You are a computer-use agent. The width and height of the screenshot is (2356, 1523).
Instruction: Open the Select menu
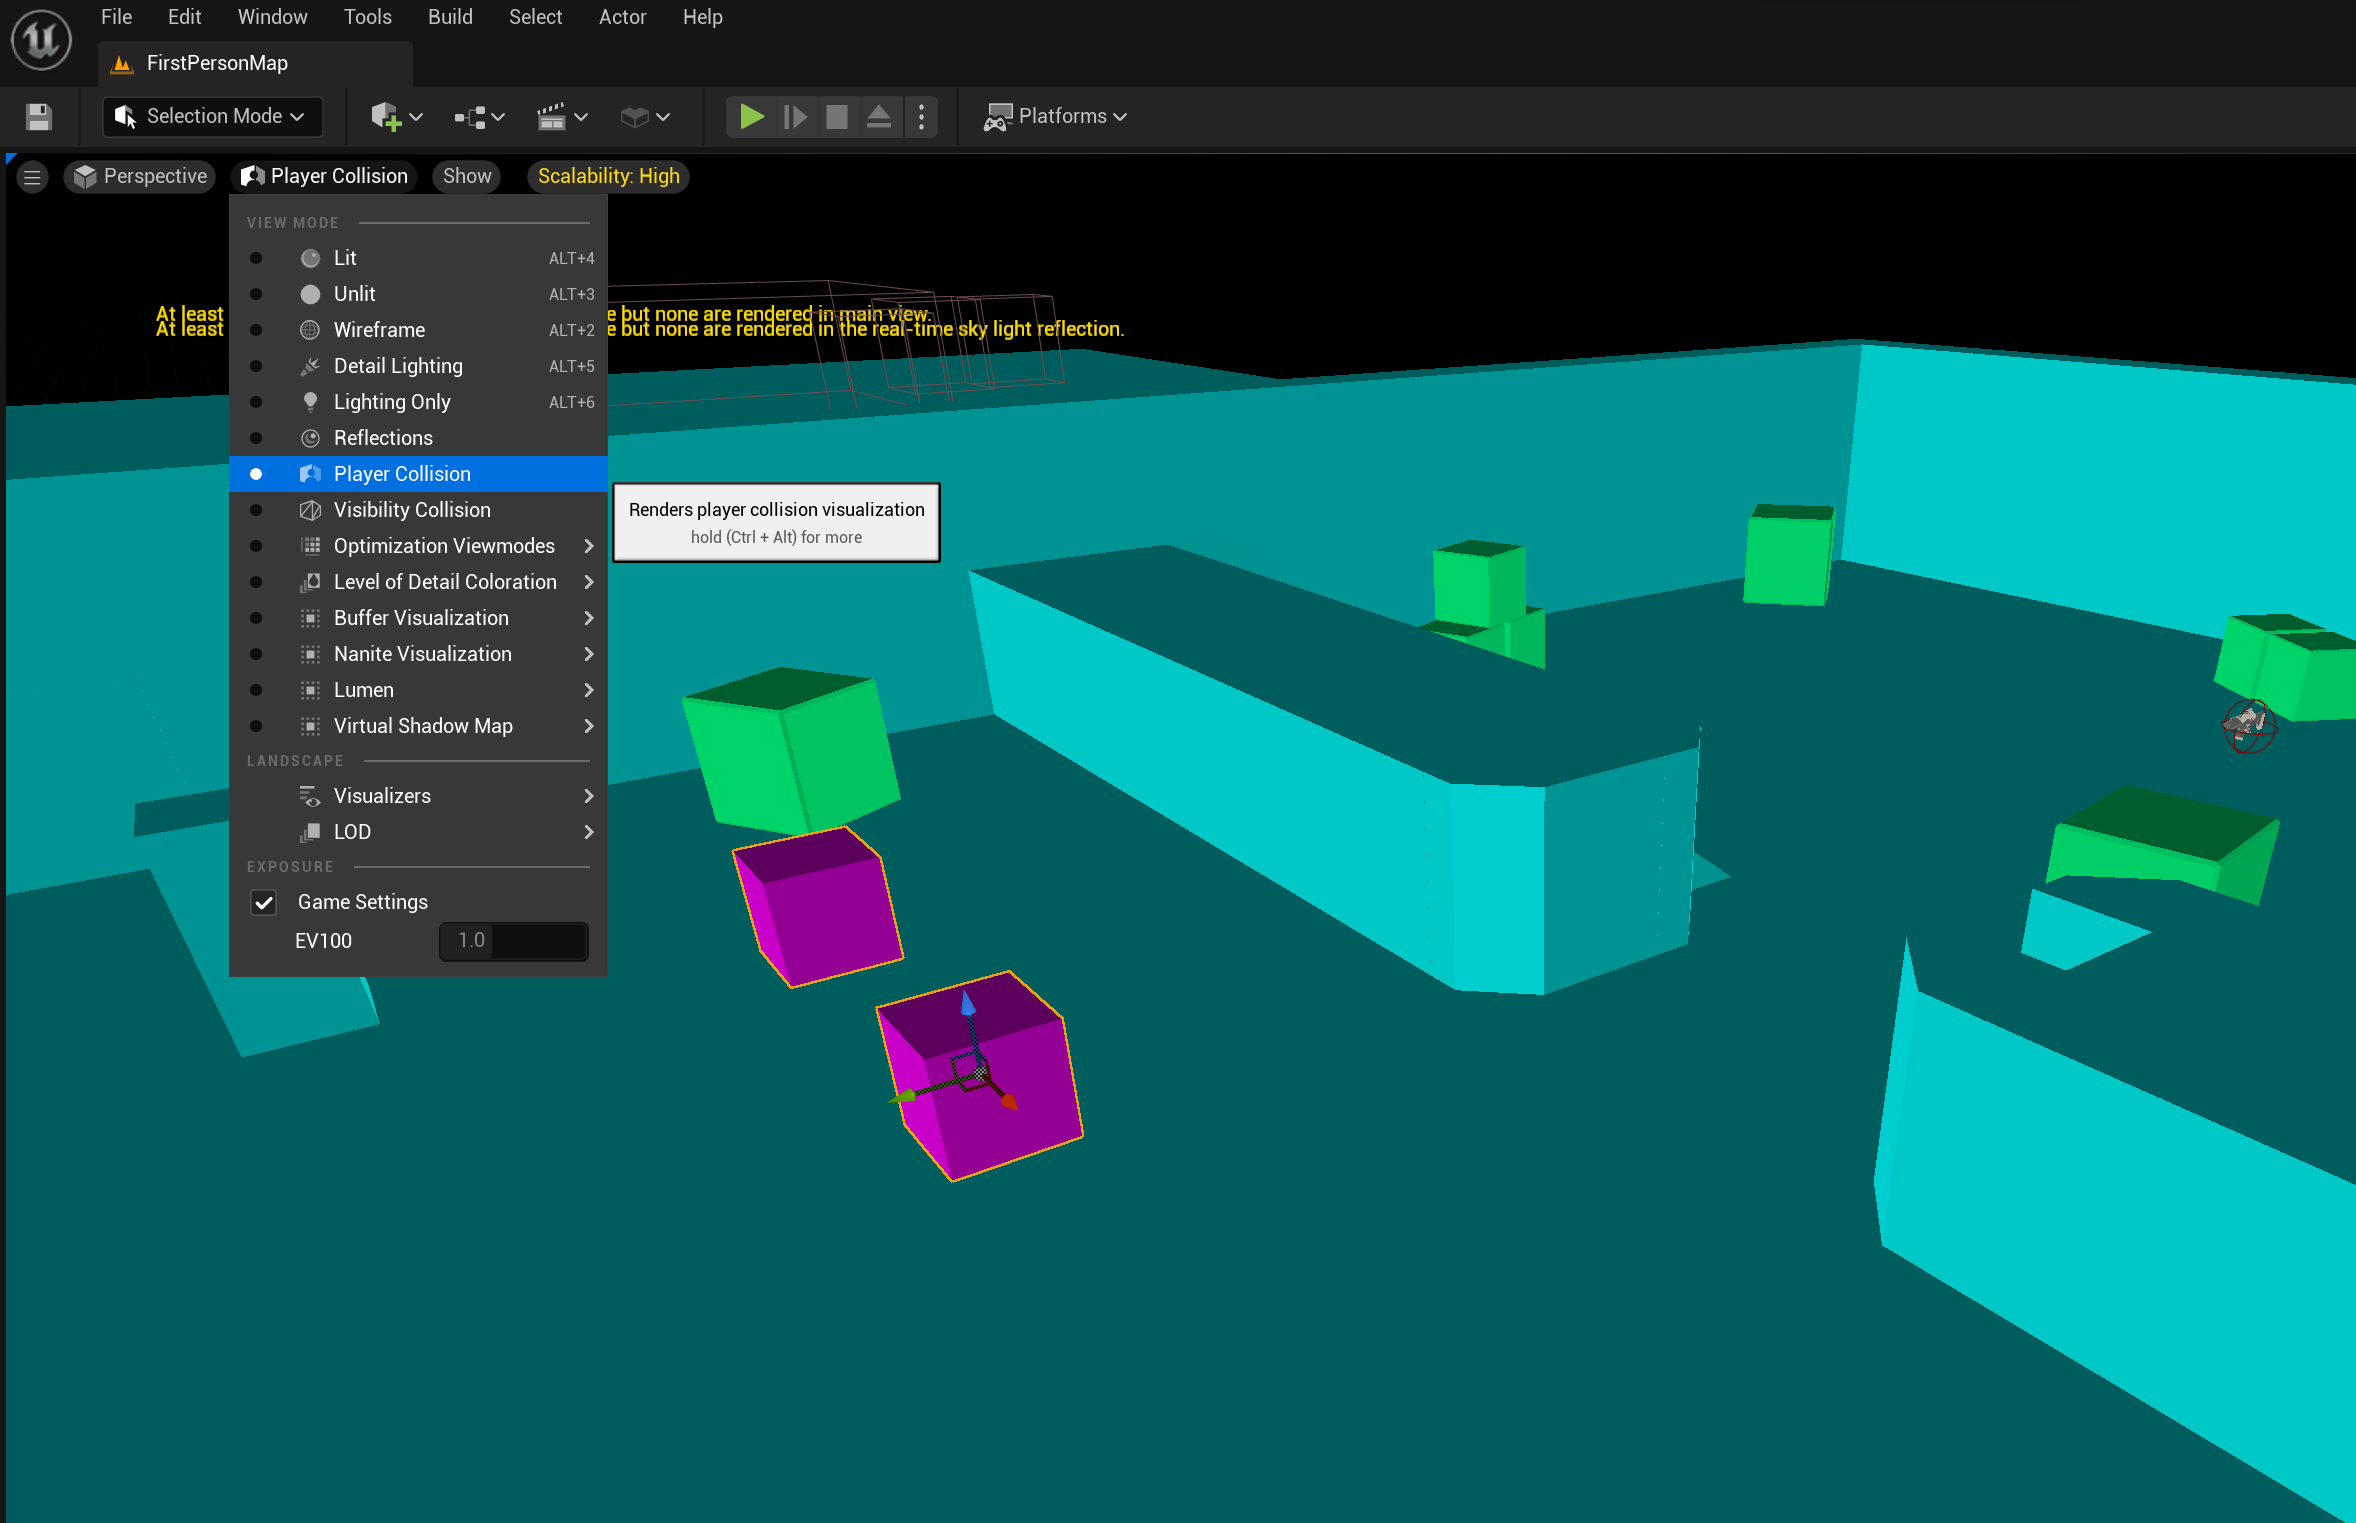pos(535,17)
